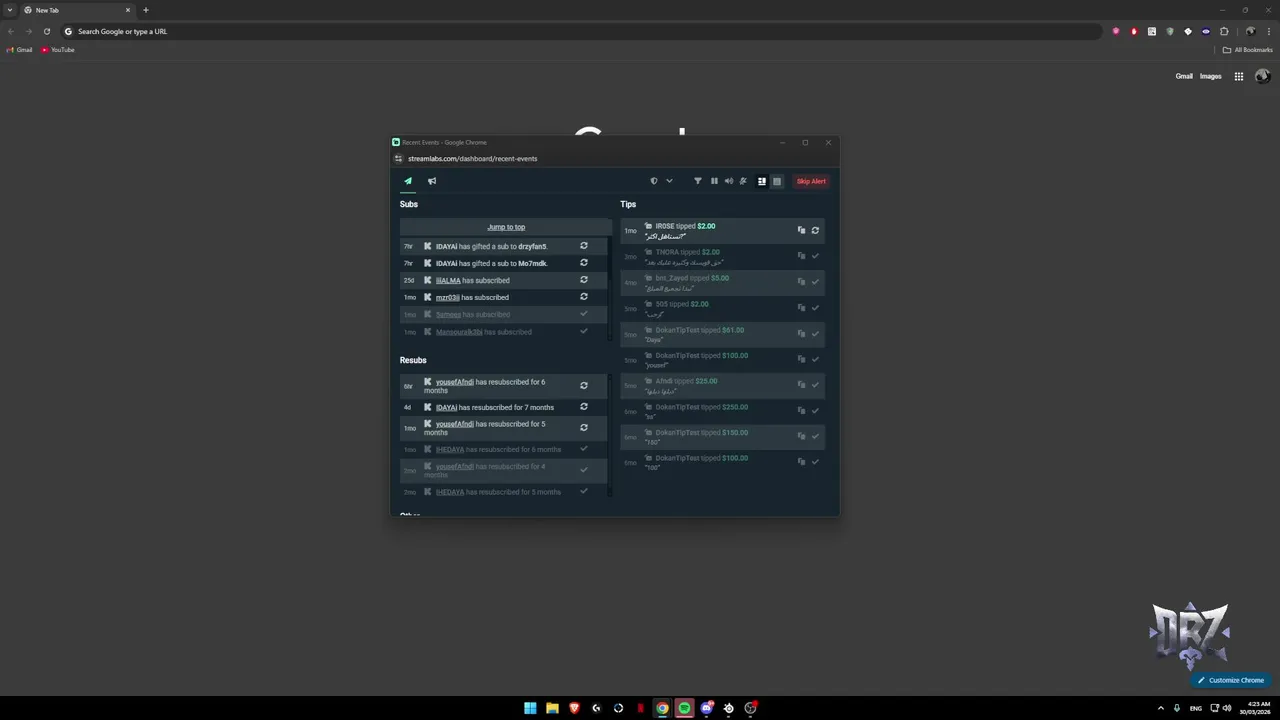View site info icon in Streamlabs popup

[398, 158]
